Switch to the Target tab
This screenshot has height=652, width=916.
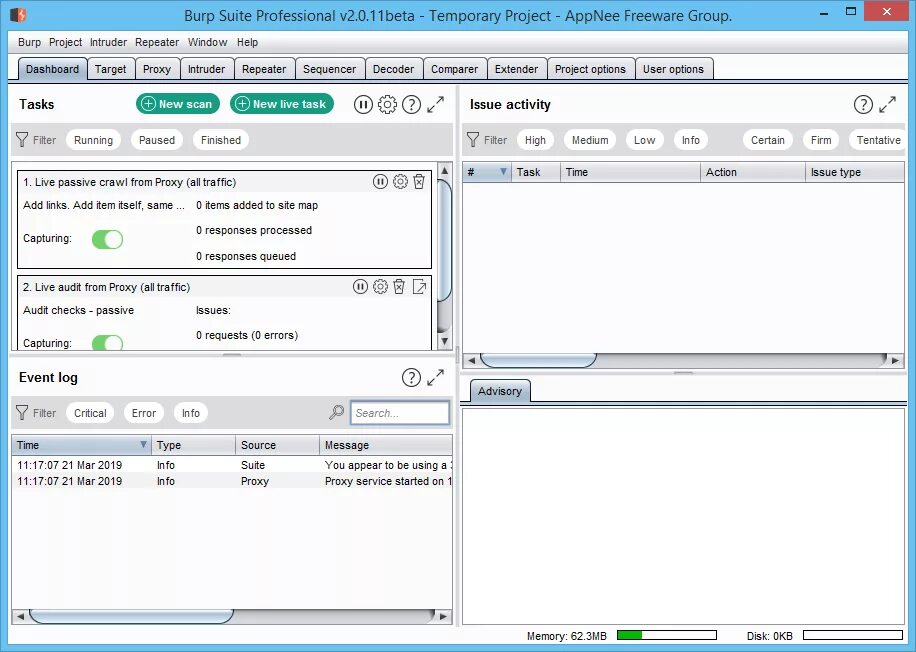110,69
